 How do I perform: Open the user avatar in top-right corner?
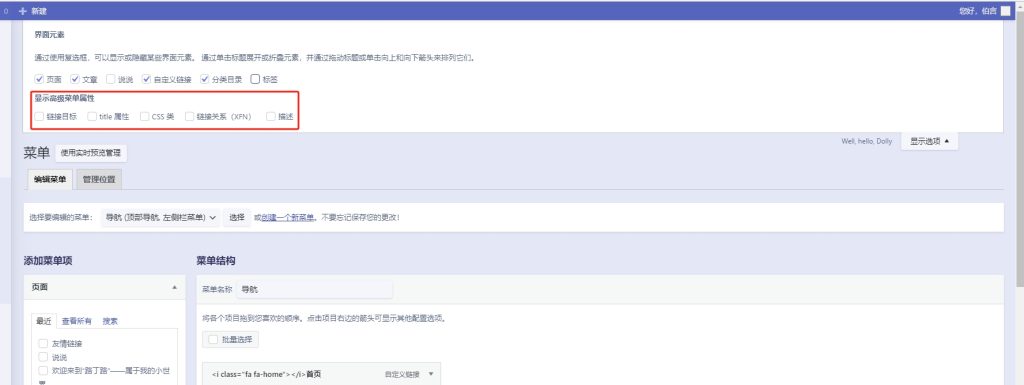click(x=1005, y=11)
